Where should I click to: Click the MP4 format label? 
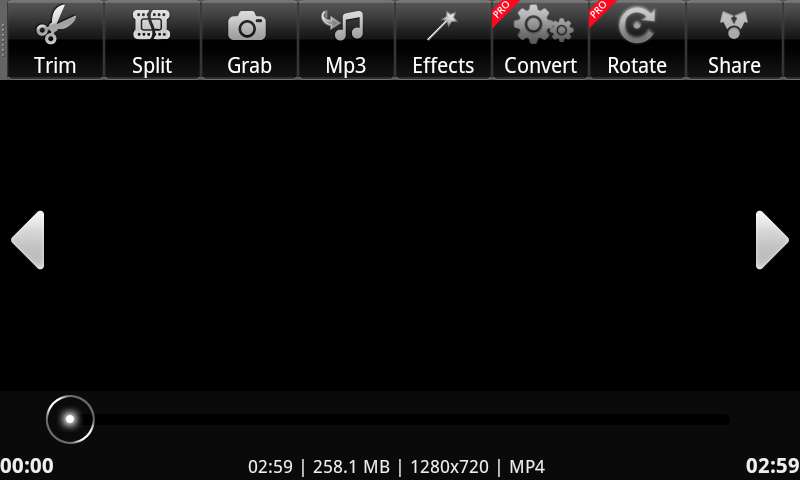point(527,467)
